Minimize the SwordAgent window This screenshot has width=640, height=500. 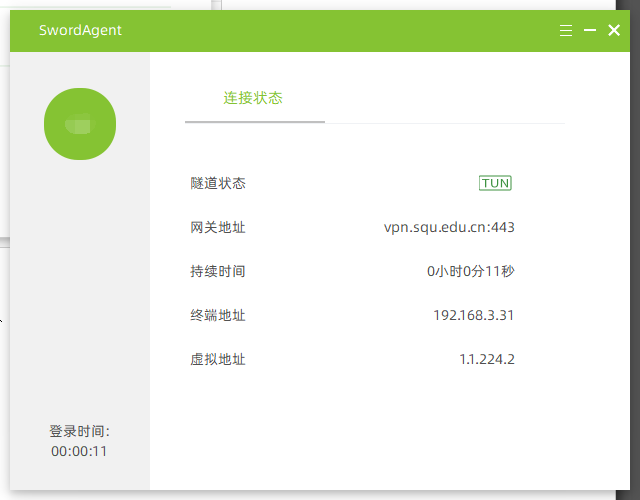[590, 31]
